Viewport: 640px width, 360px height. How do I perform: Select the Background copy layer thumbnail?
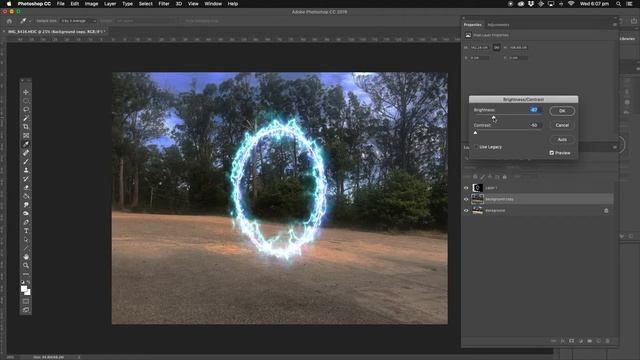click(477, 199)
